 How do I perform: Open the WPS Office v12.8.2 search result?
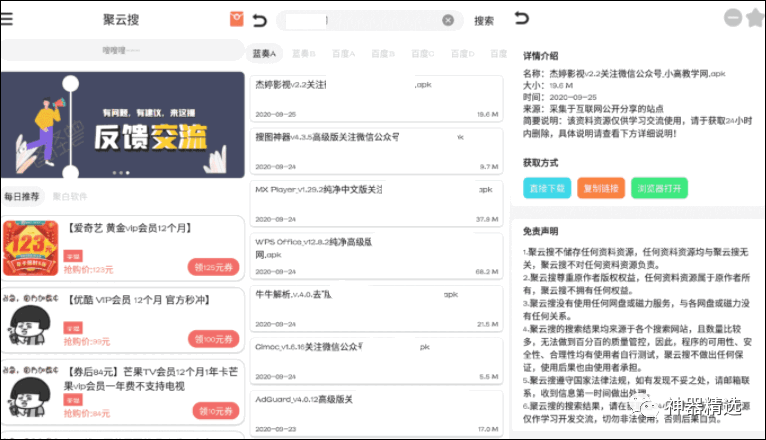click(x=376, y=256)
